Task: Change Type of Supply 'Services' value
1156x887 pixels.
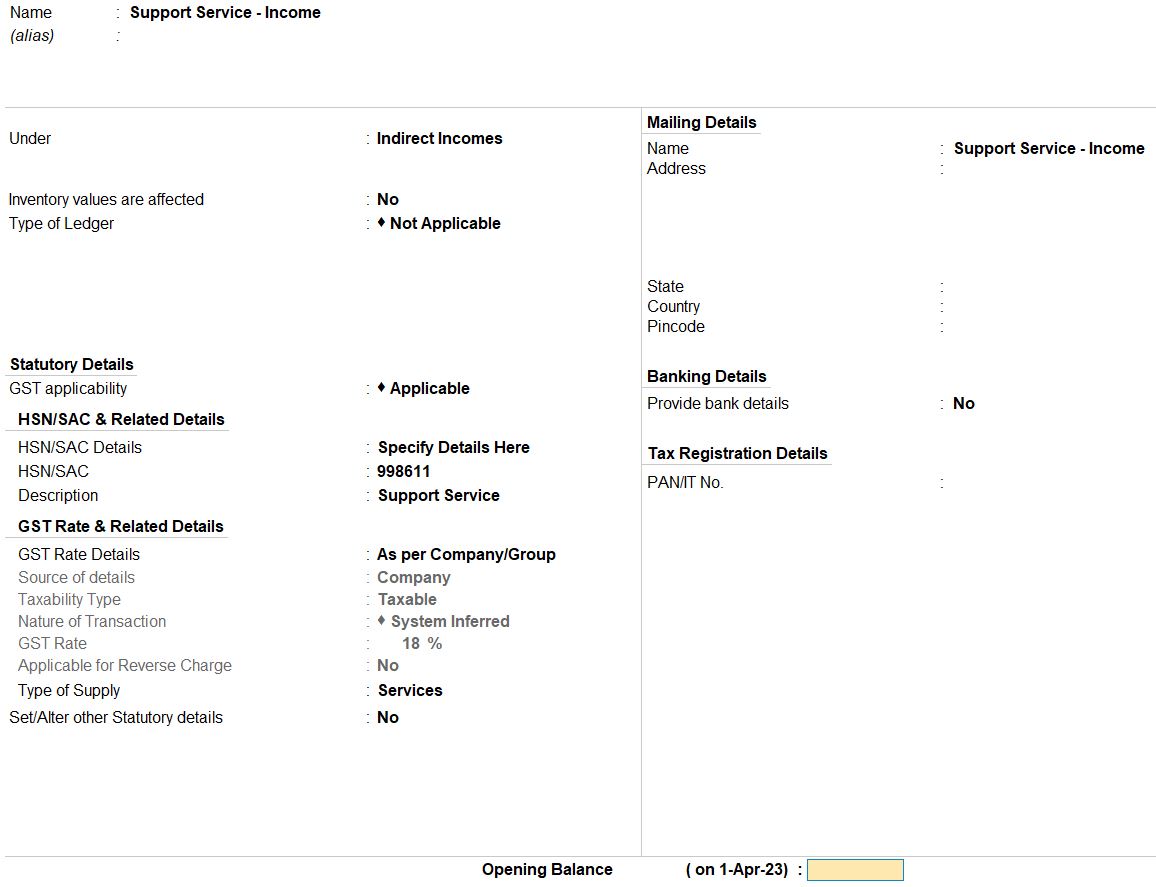Action: [410, 691]
